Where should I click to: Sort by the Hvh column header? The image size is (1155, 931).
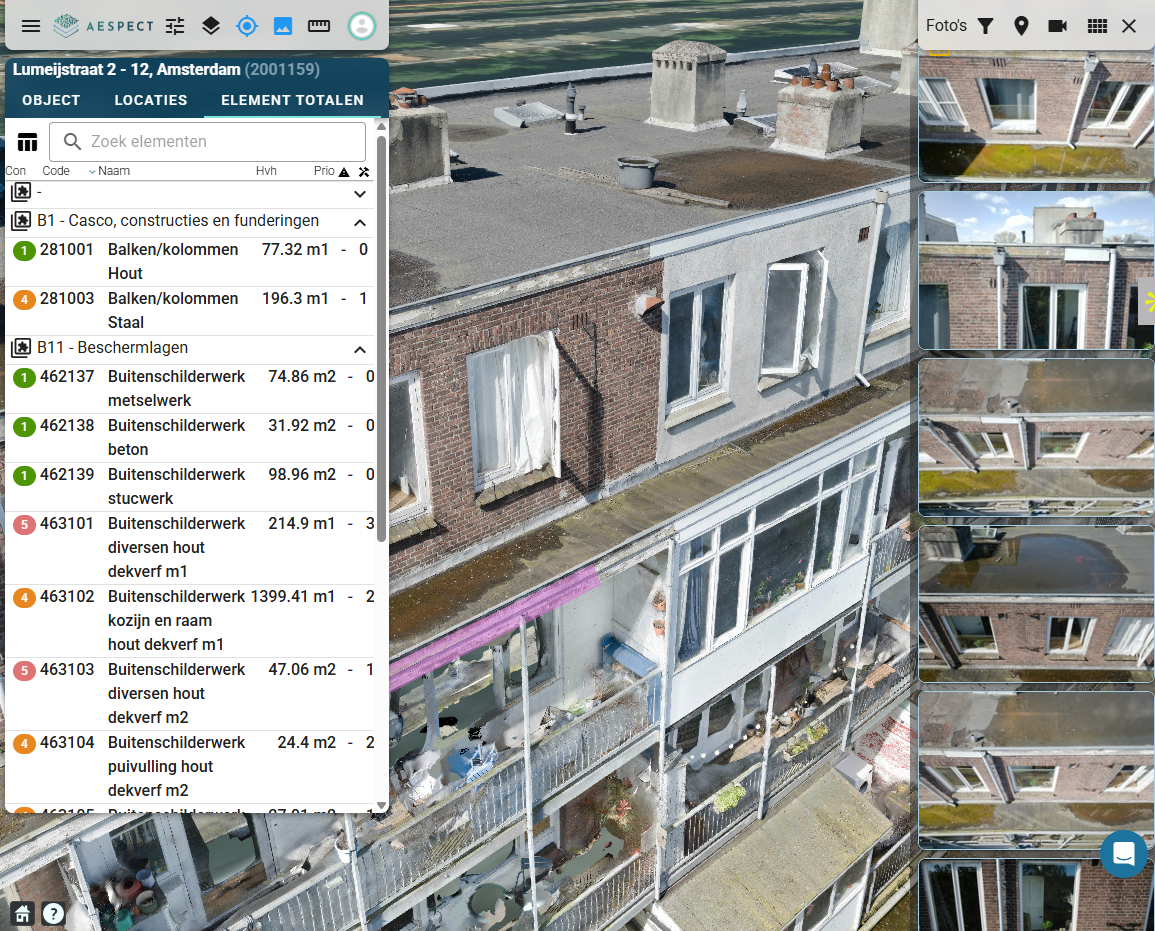coord(266,171)
